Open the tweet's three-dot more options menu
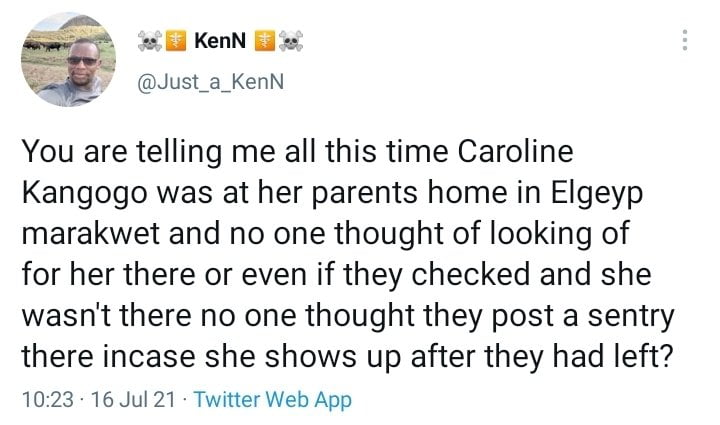 pos(685,40)
